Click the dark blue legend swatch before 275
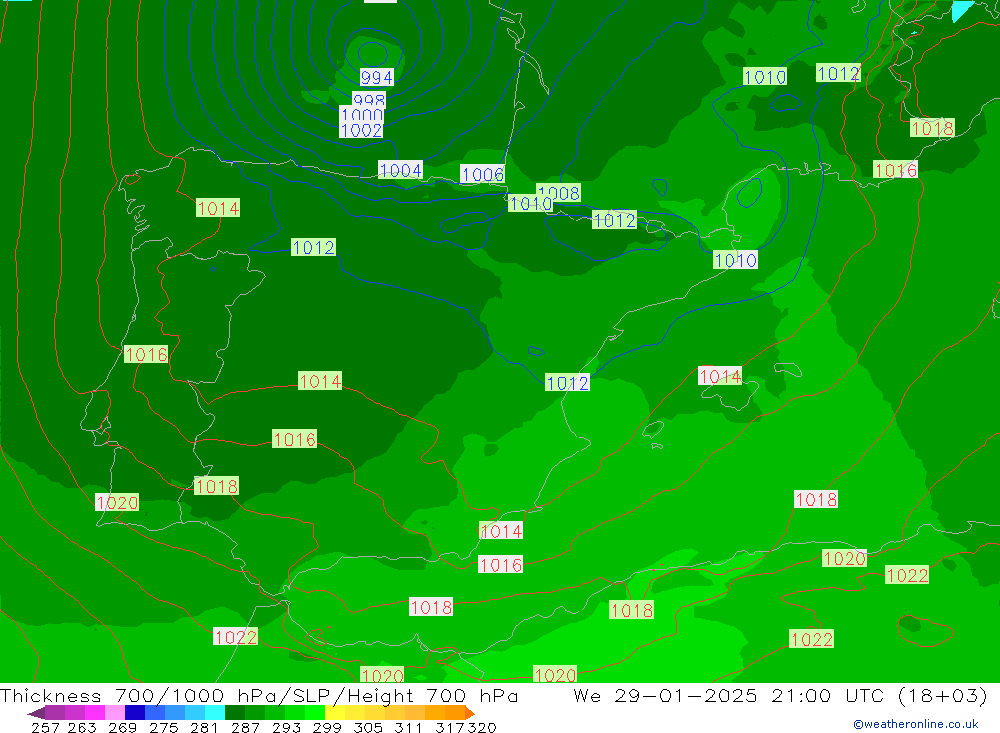 (x=135, y=713)
